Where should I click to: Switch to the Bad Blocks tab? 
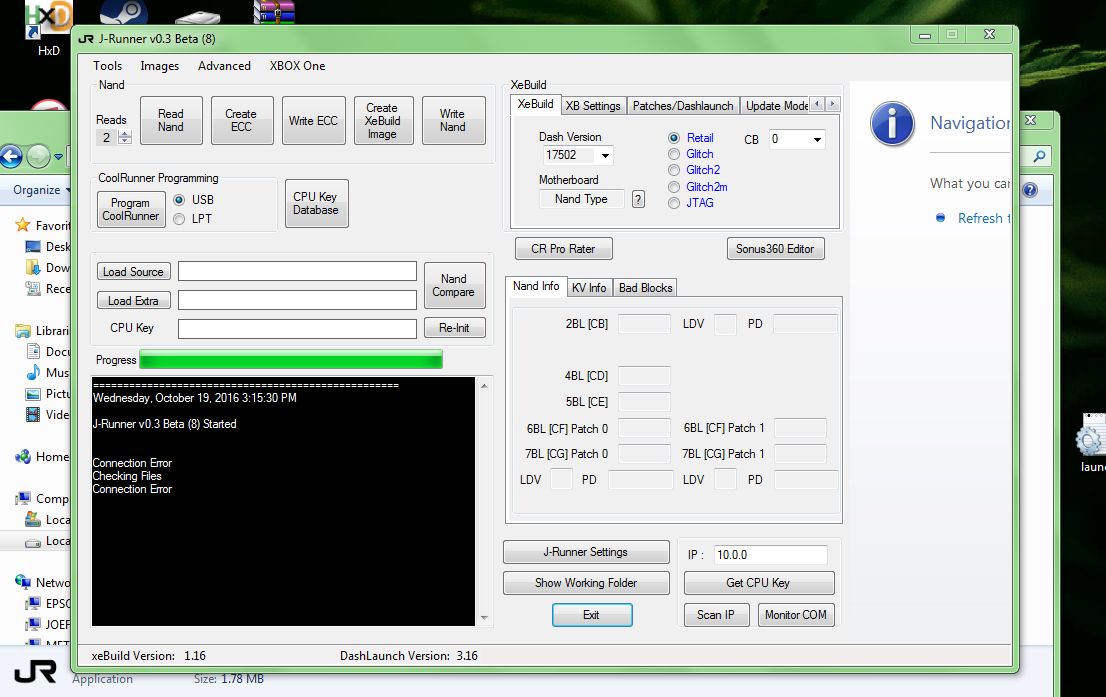click(645, 288)
